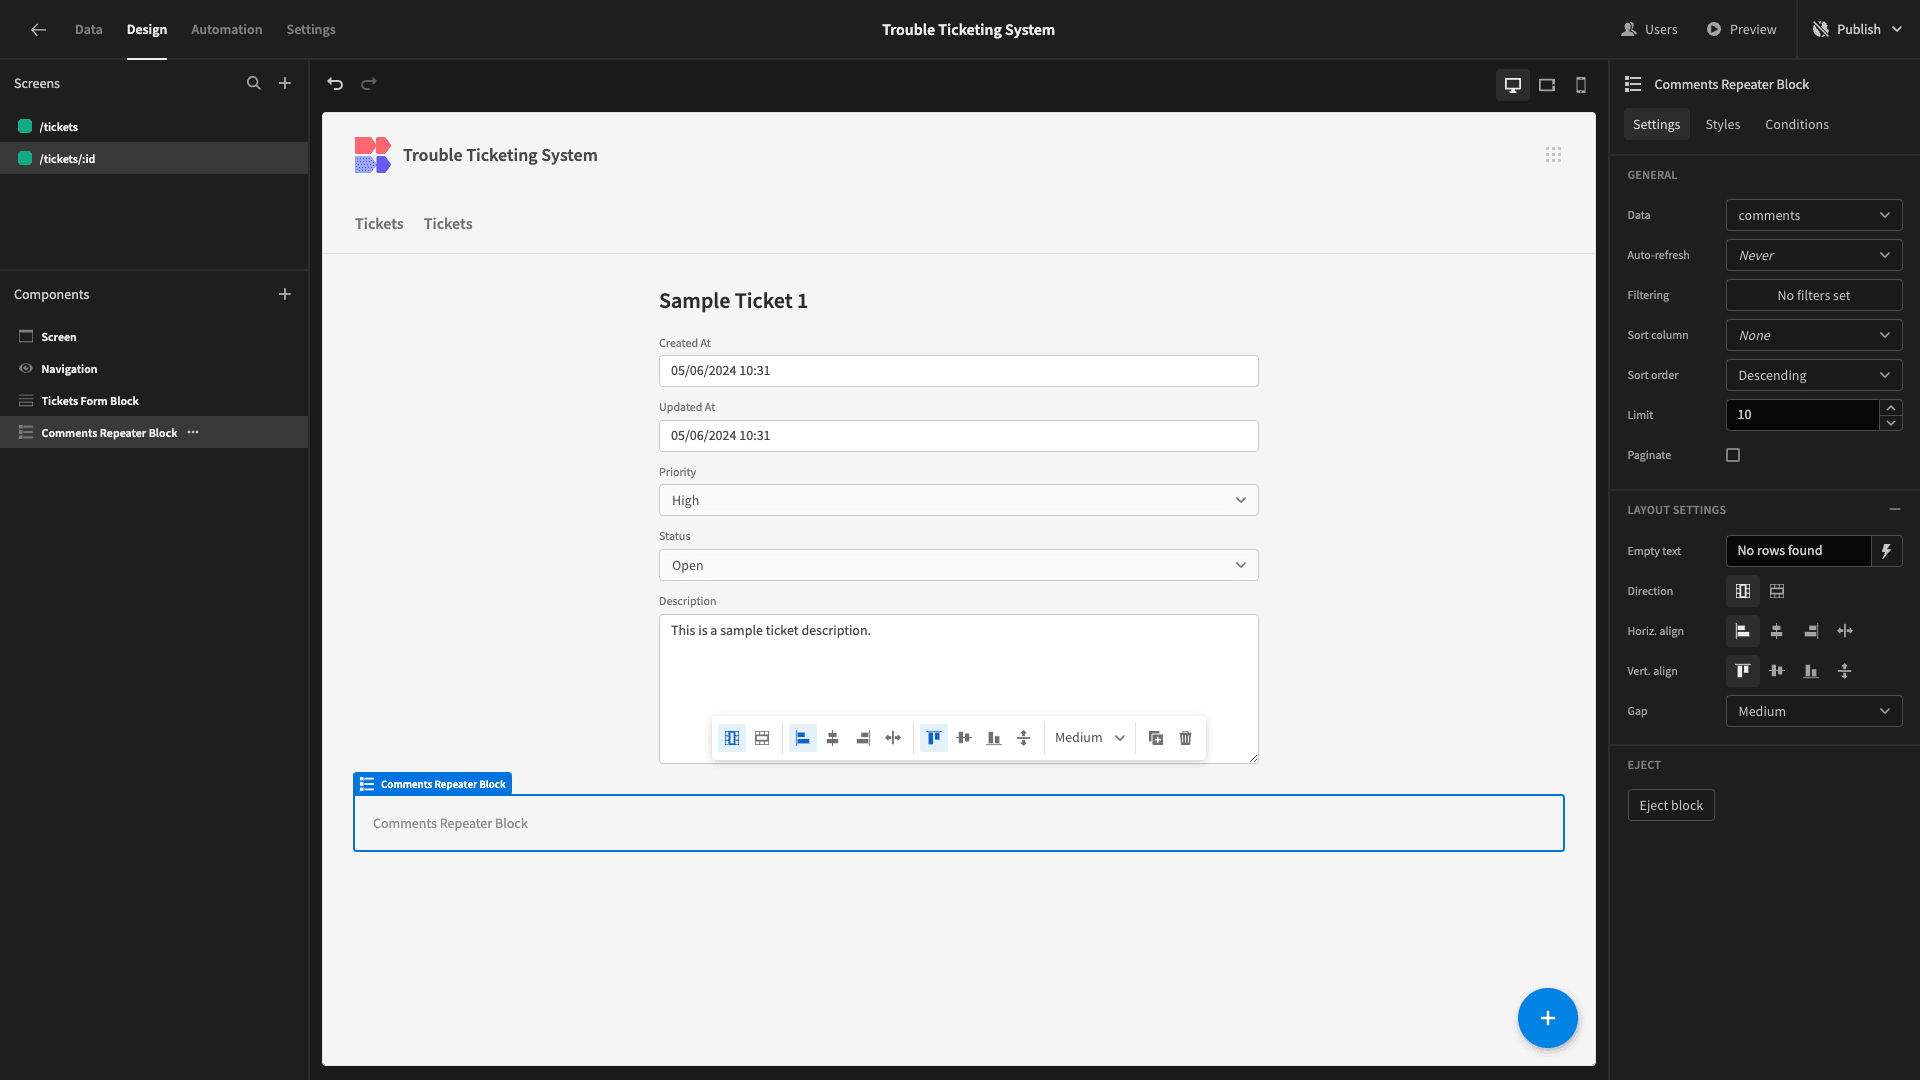Switch to mobile preview icon
This screenshot has height=1080, width=1920.
click(1581, 85)
